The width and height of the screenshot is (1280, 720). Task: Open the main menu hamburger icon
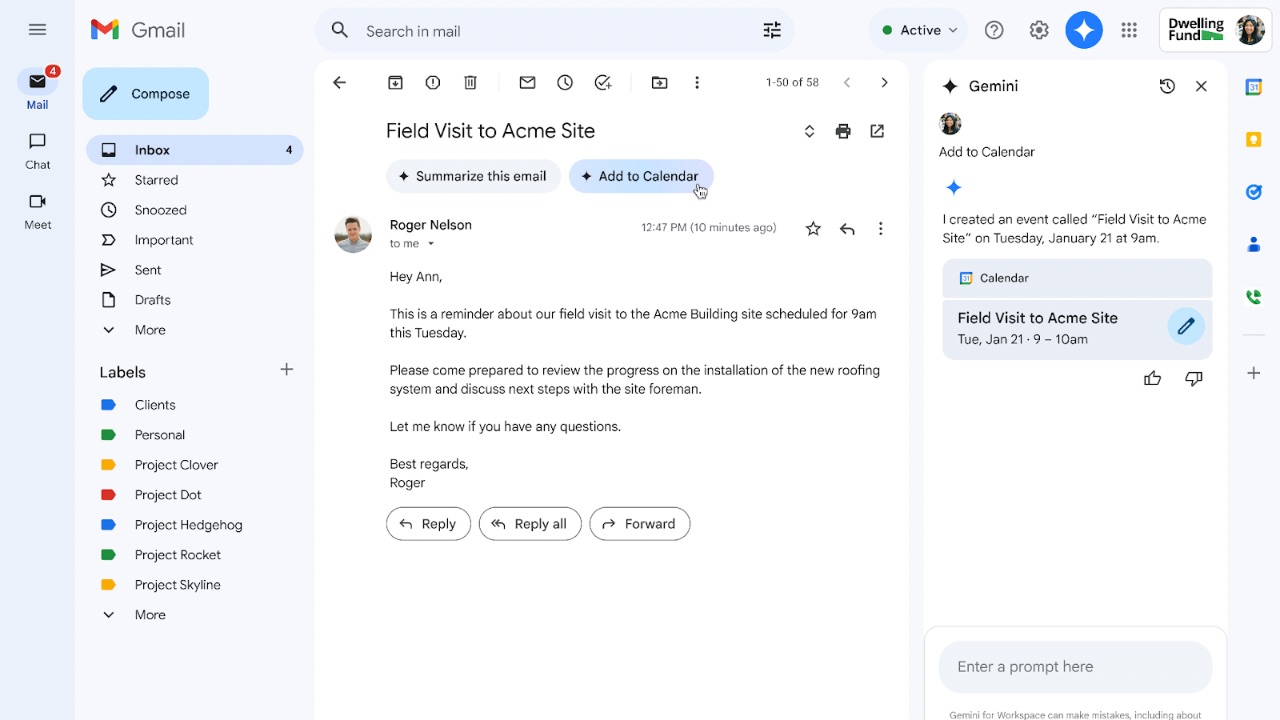point(38,30)
